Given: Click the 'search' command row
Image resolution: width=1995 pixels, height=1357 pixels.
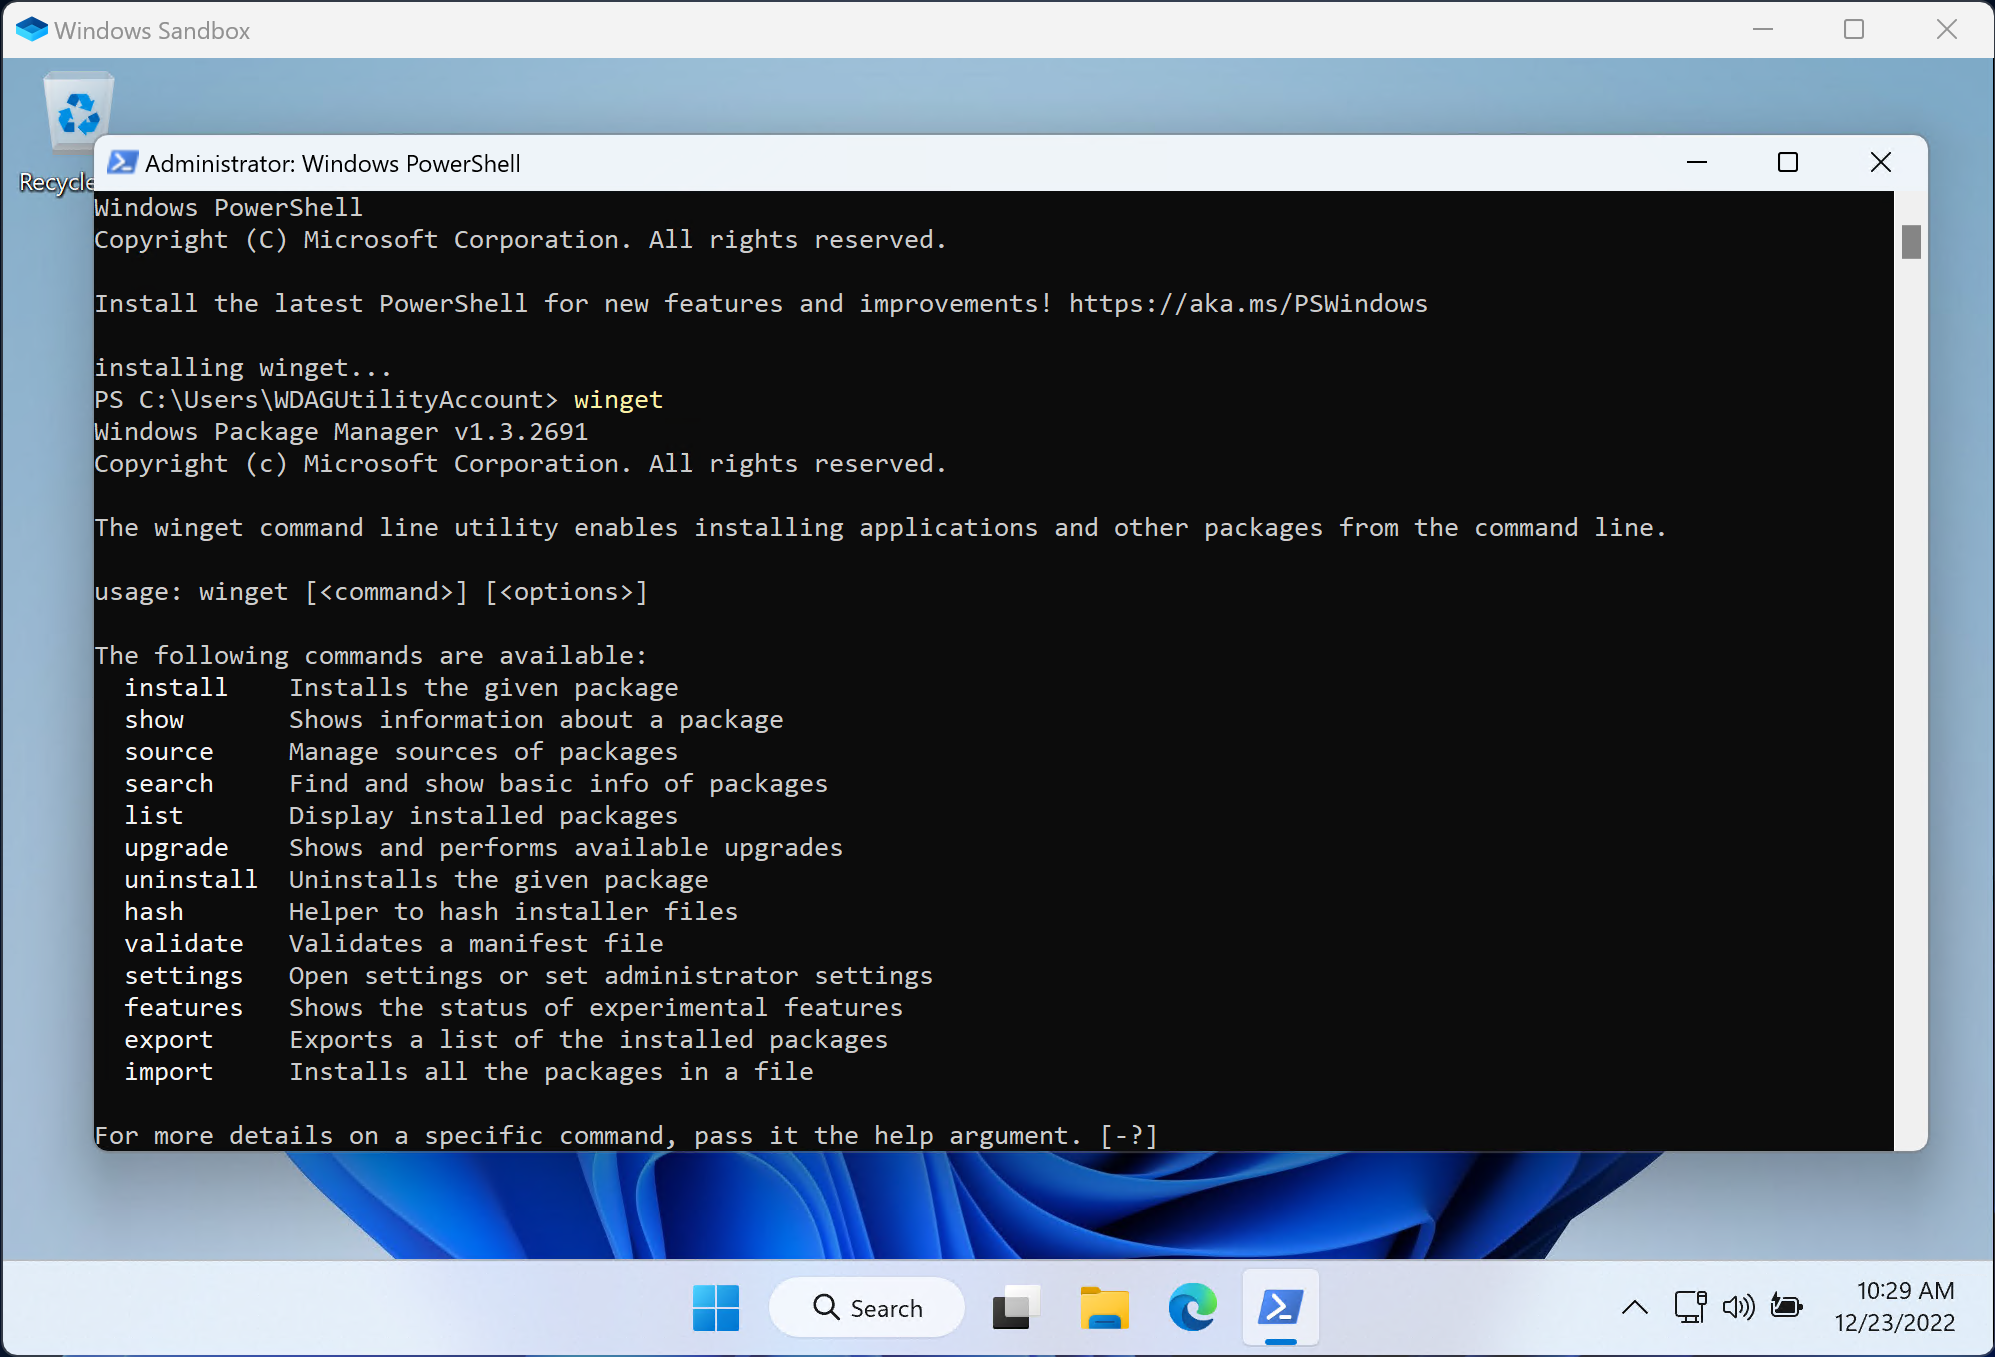Looking at the screenshot, I should point(477,784).
